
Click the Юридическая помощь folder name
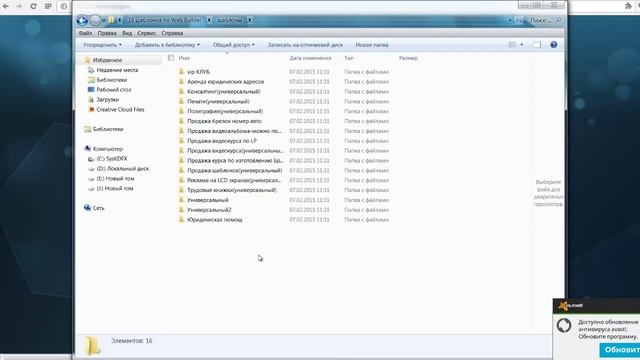point(215,220)
